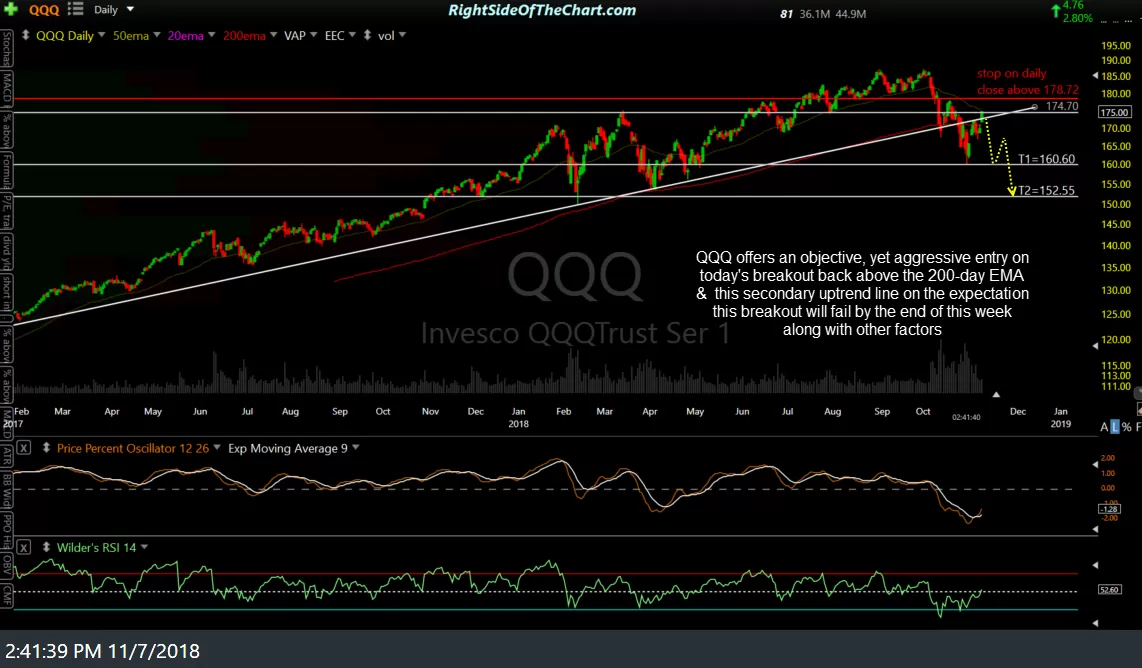Click the reorder arrows beside vol
This screenshot has width=1142, height=668.
pyautogui.click(x=367, y=35)
